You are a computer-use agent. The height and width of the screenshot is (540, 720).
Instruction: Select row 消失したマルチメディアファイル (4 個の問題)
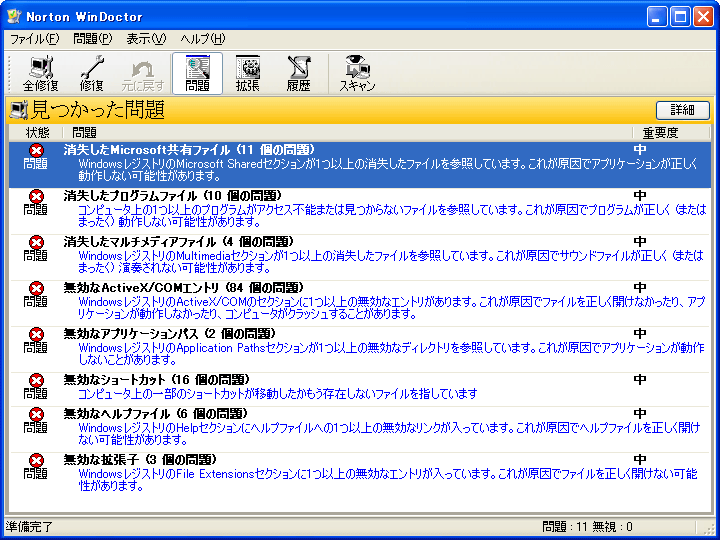tap(360, 257)
